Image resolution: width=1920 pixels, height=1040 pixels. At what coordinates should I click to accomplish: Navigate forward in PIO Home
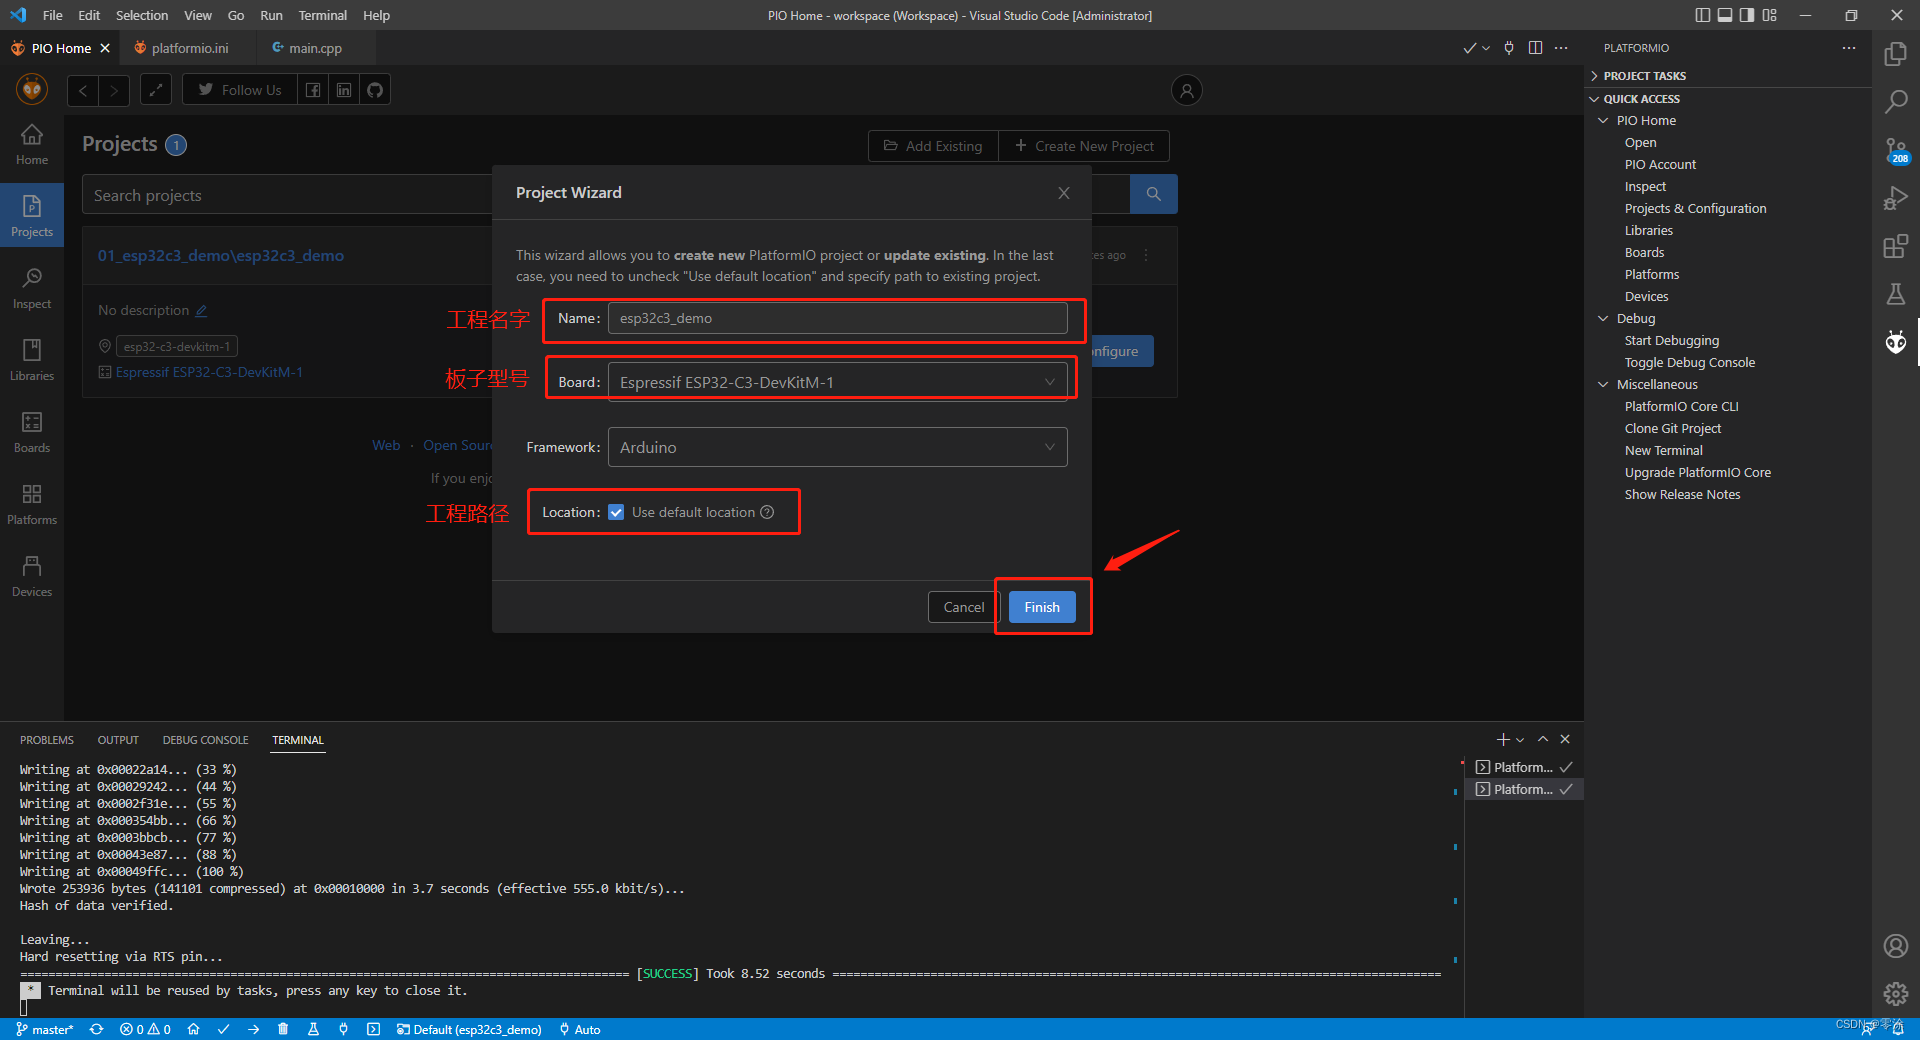click(114, 90)
